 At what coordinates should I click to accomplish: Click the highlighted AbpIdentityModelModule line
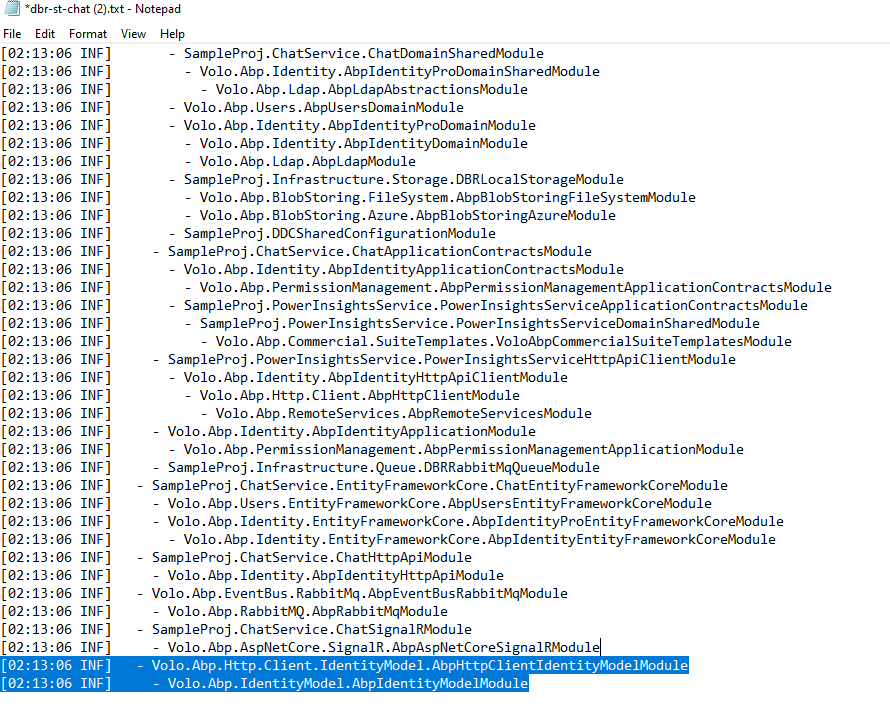tap(265, 684)
